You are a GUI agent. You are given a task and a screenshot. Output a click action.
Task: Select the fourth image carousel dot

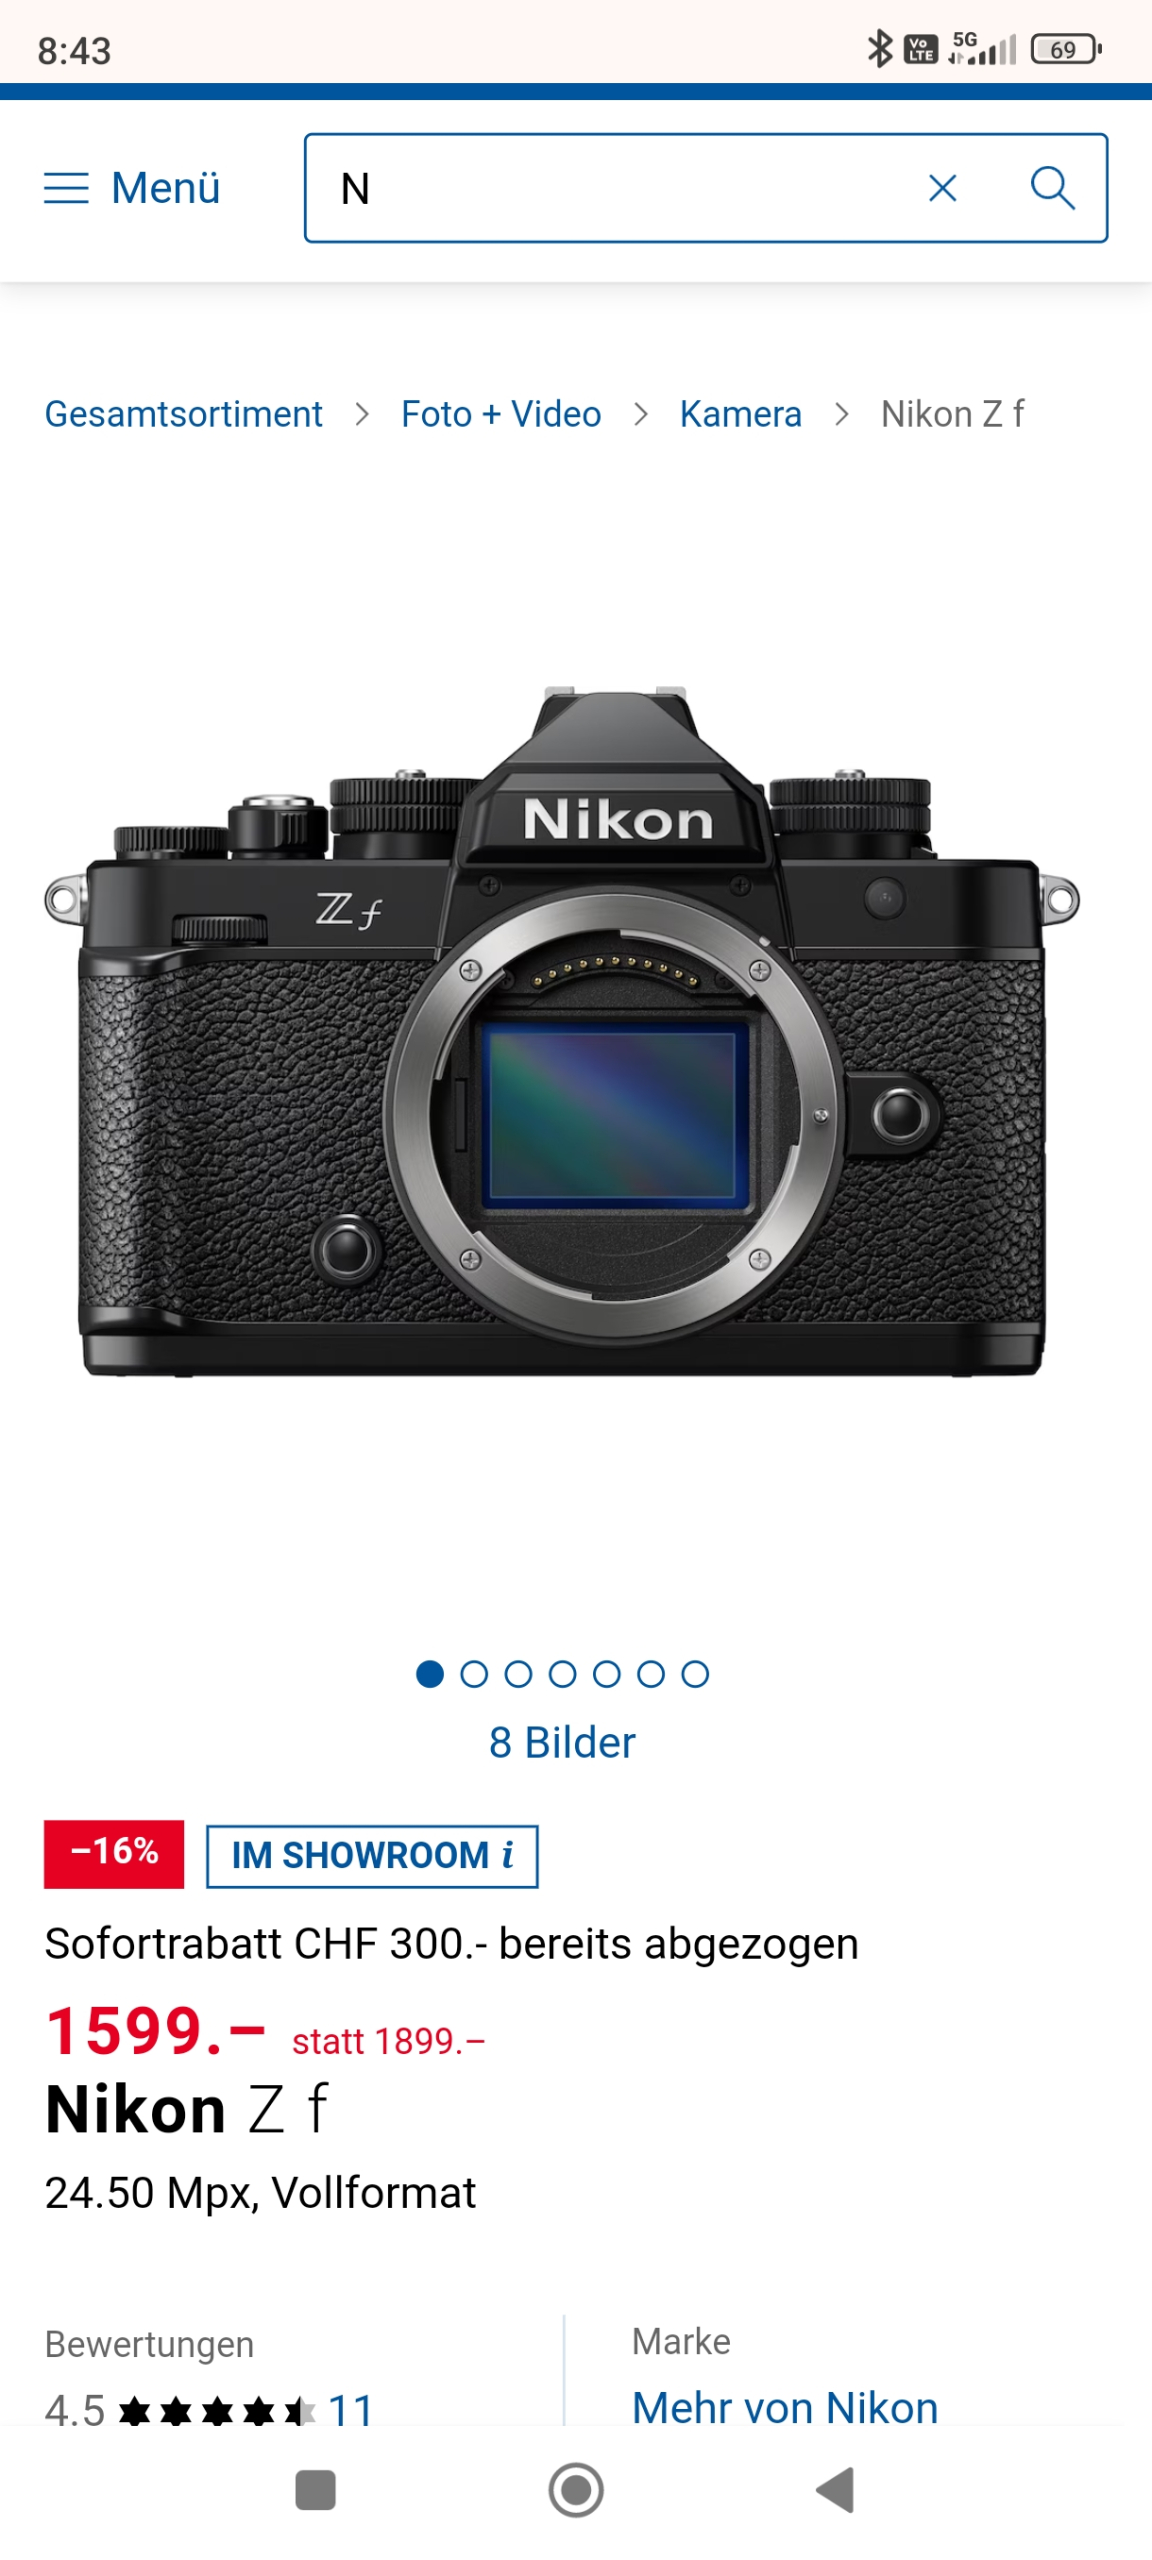tap(562, 1674)
